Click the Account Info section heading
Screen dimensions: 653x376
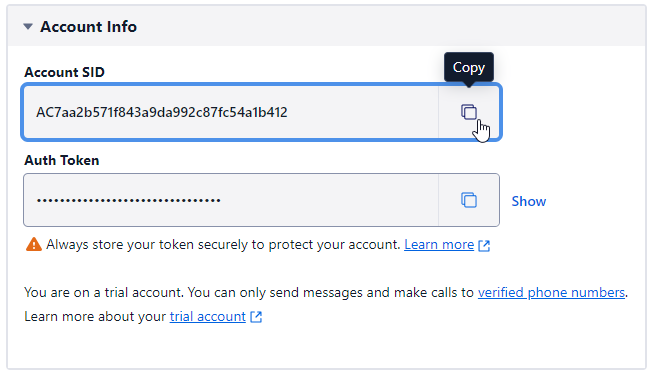coord(88,27)
